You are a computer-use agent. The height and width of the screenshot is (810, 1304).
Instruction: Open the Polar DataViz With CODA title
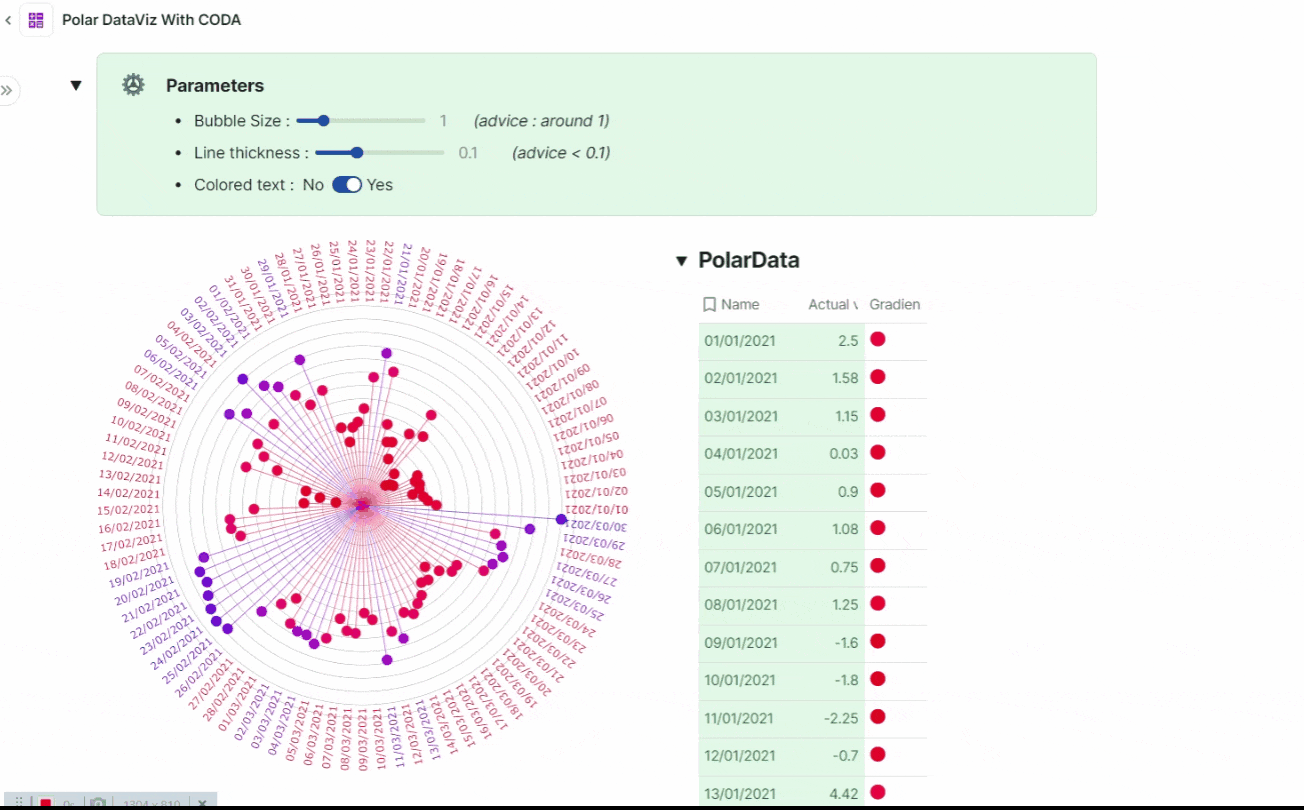[x=151, y=20]
